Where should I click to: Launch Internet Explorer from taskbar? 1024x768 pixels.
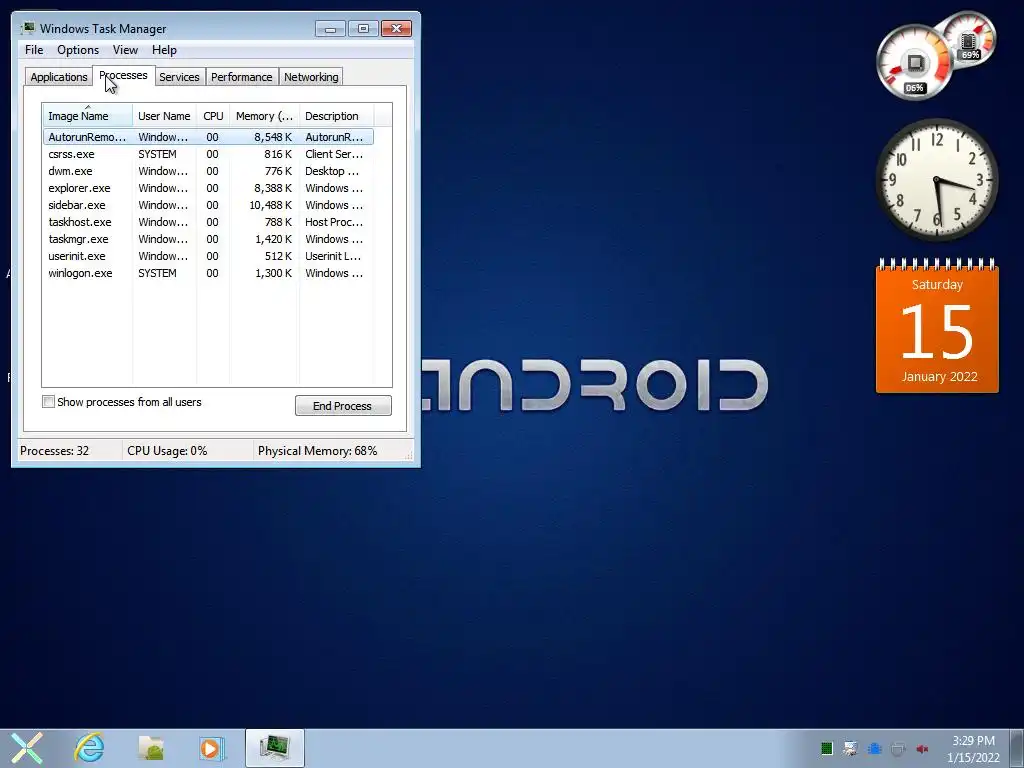pos(89,748)
